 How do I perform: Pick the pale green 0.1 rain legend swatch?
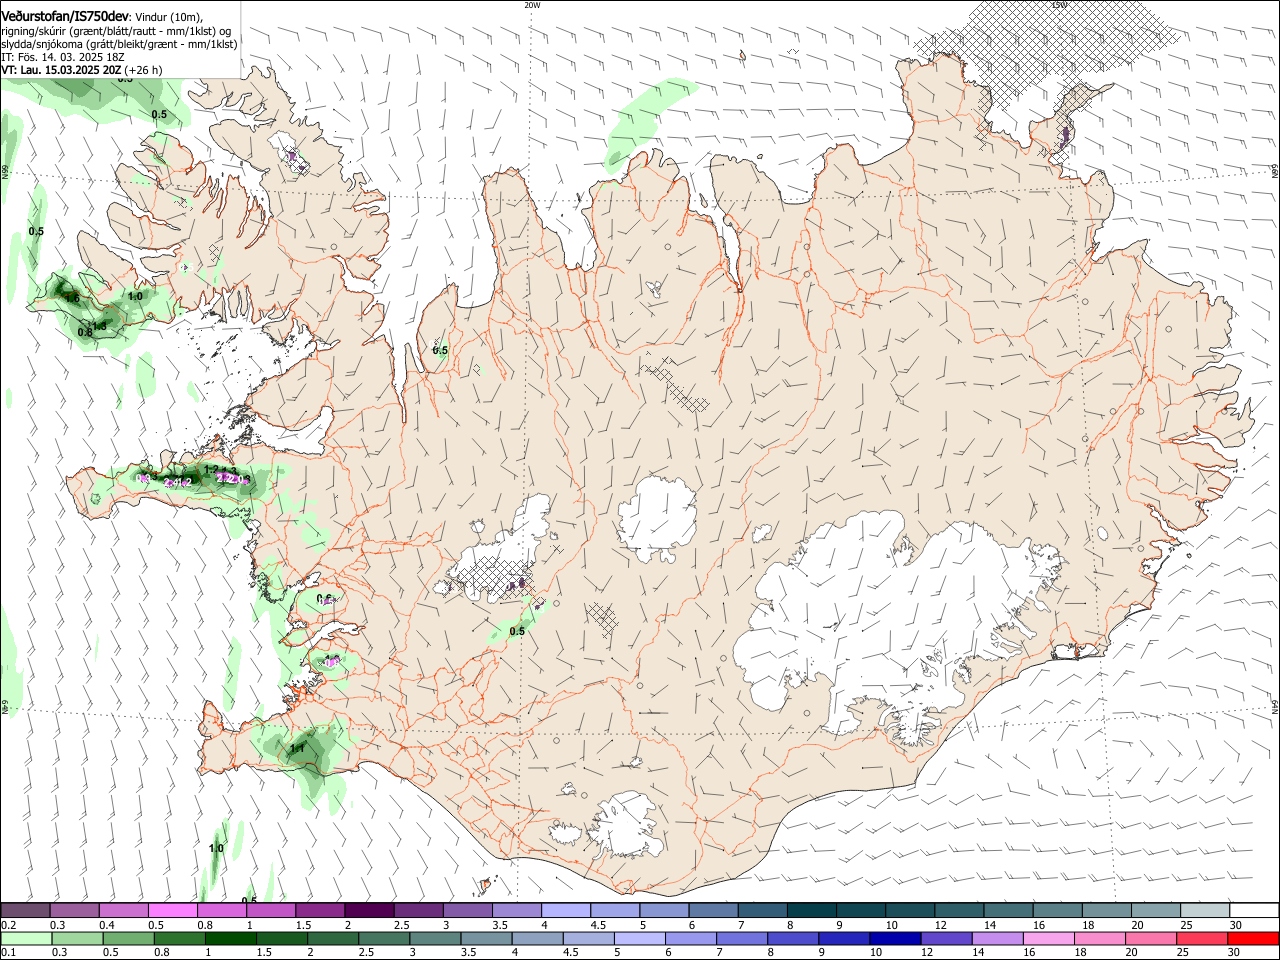click(27, 938)
